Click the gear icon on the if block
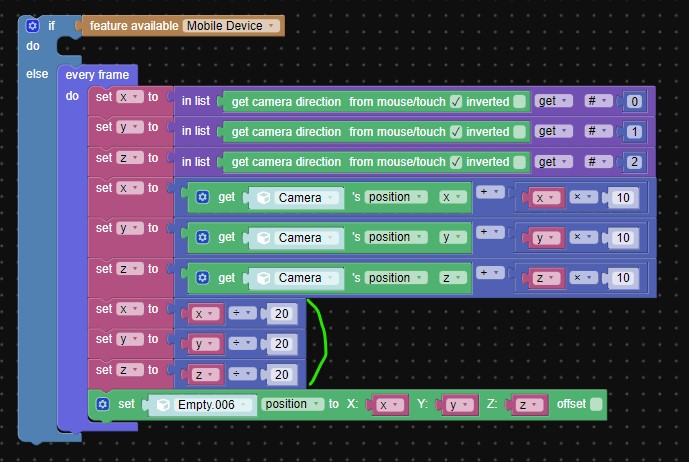The image size is (689, 462). pos(32,26)
